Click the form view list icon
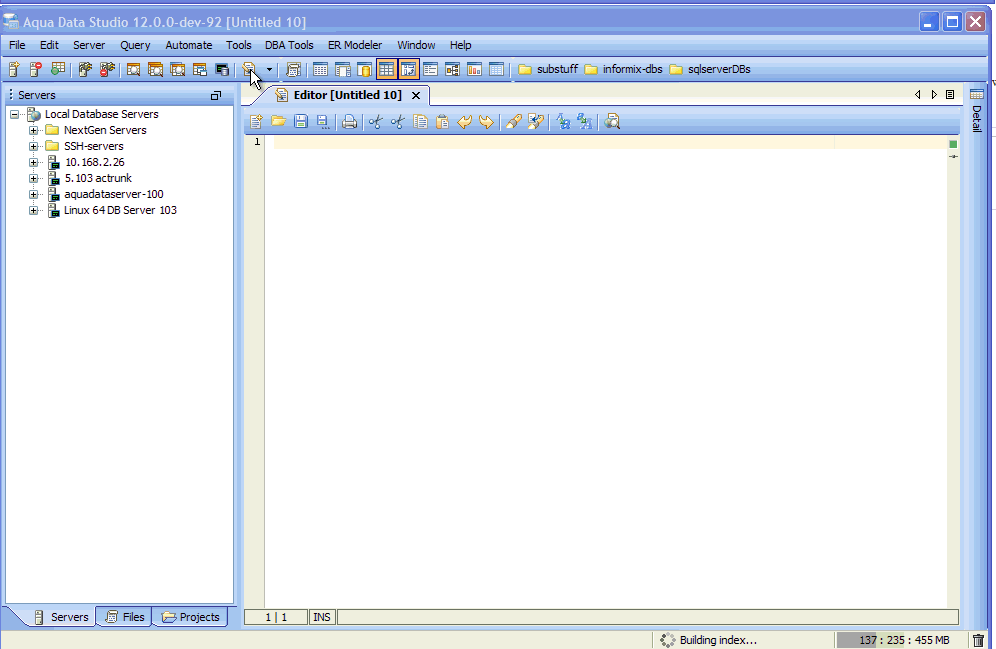996x649 pixels. pyautogui.click(x=430, y=69)
